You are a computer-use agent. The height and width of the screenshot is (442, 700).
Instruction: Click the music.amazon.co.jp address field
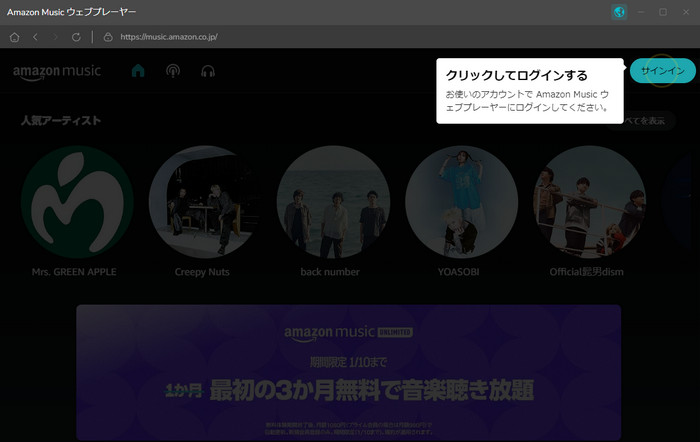169,37
